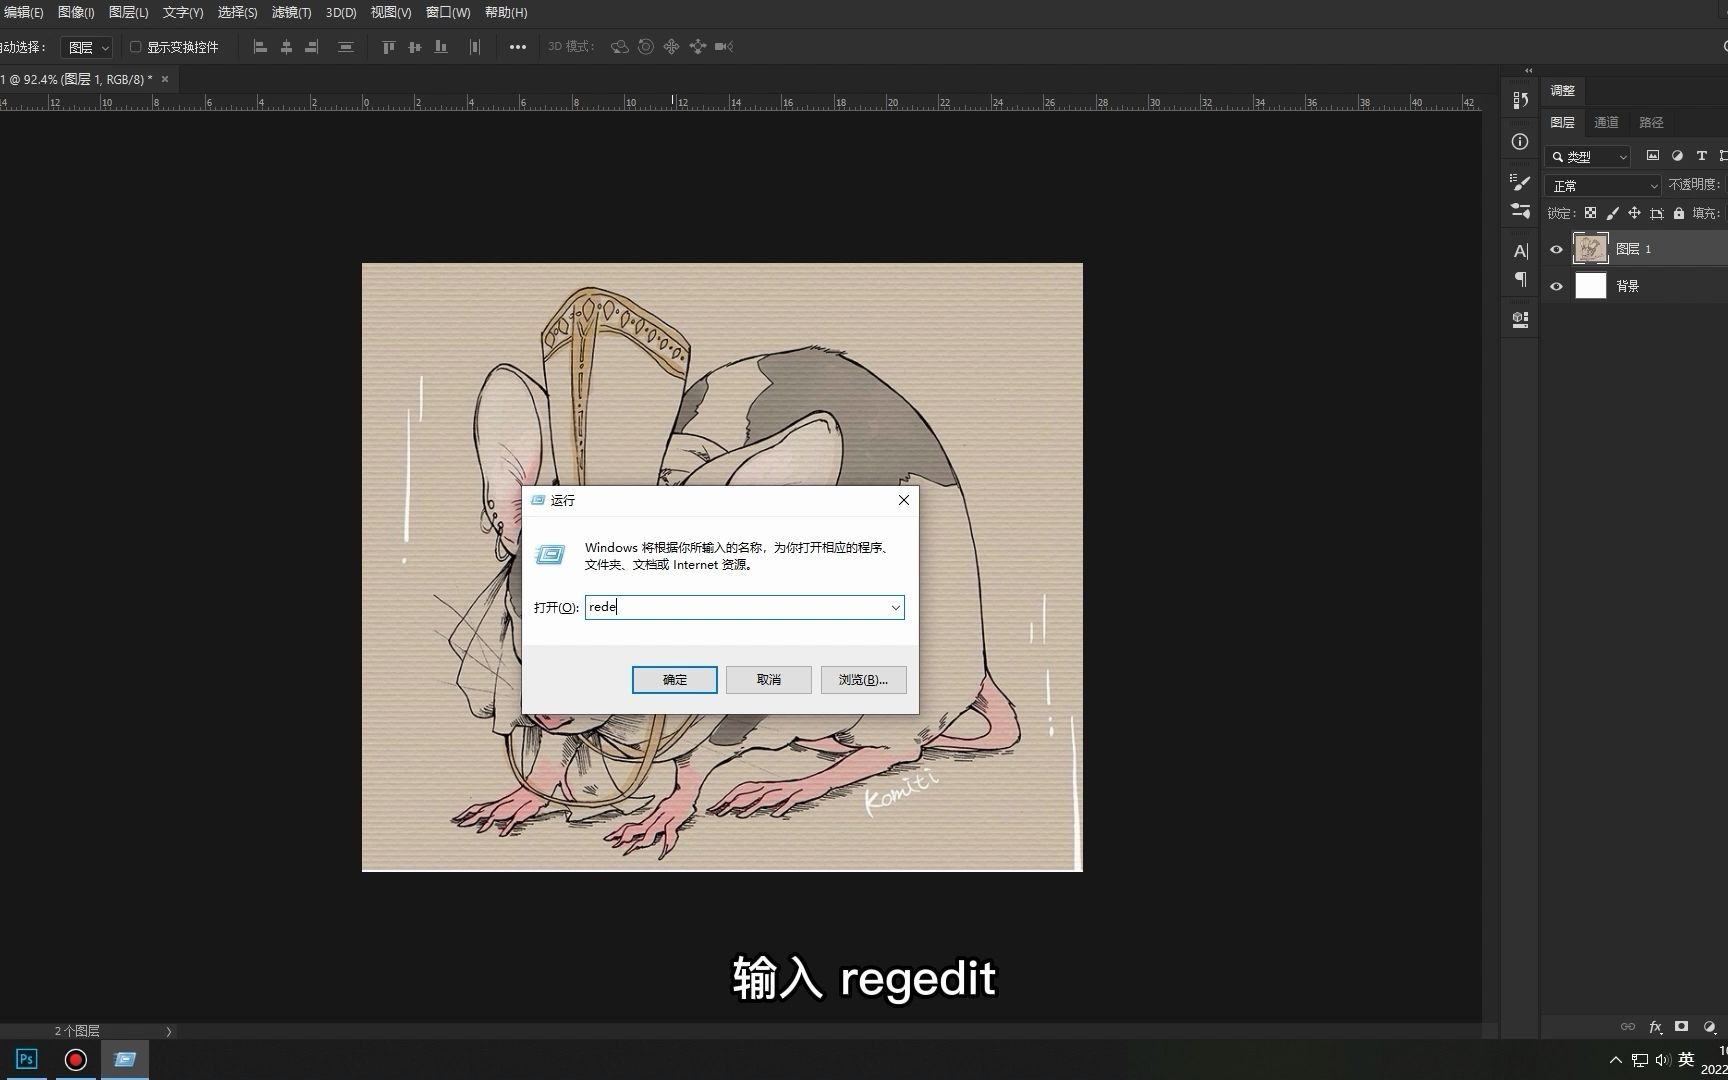The height and width of the screenshot is (1080, 1728).
Task: Click align top edges icon
Action: 389,47
